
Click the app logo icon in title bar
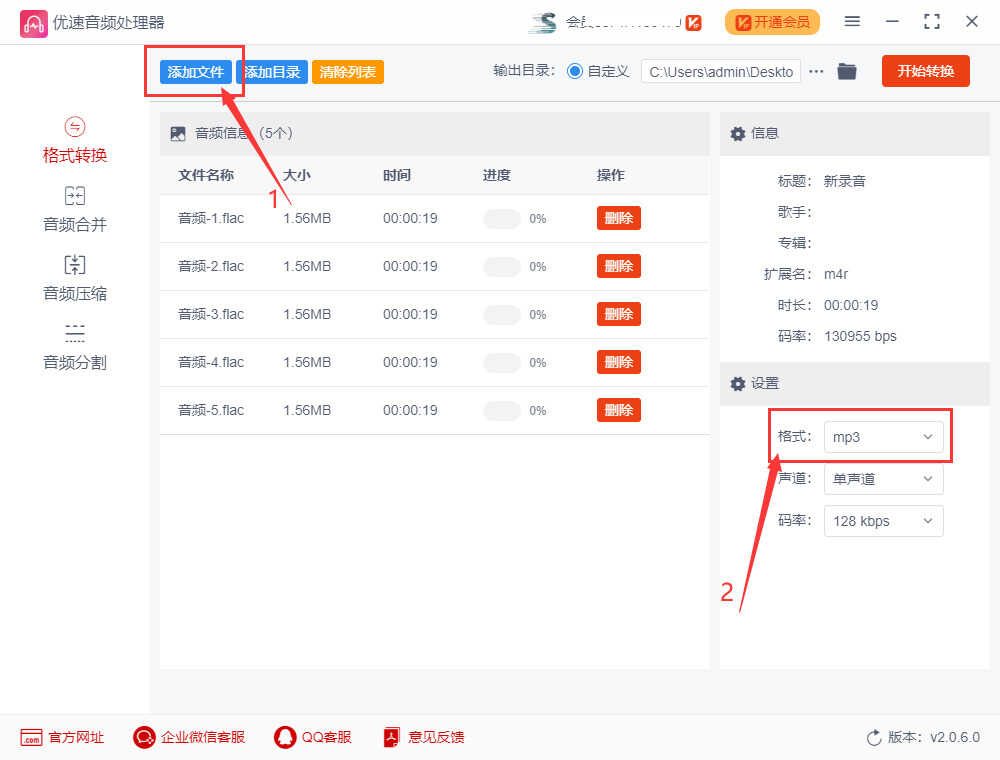pyautogui.click(x=33, y=24)
